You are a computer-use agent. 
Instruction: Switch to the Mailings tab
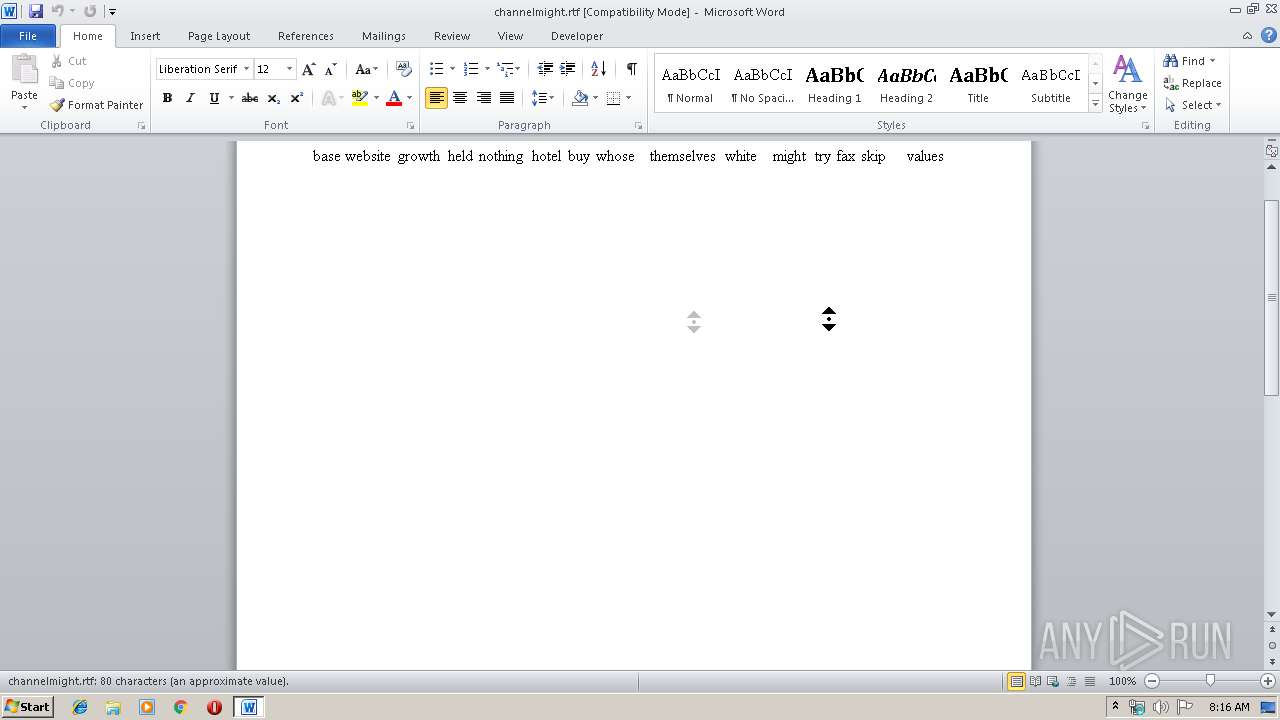tap(384, 36)
